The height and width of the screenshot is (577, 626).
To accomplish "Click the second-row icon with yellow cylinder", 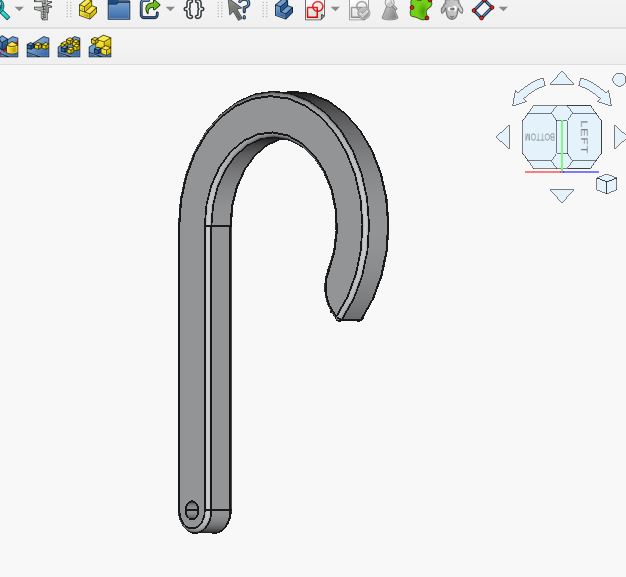I will 9,46.
